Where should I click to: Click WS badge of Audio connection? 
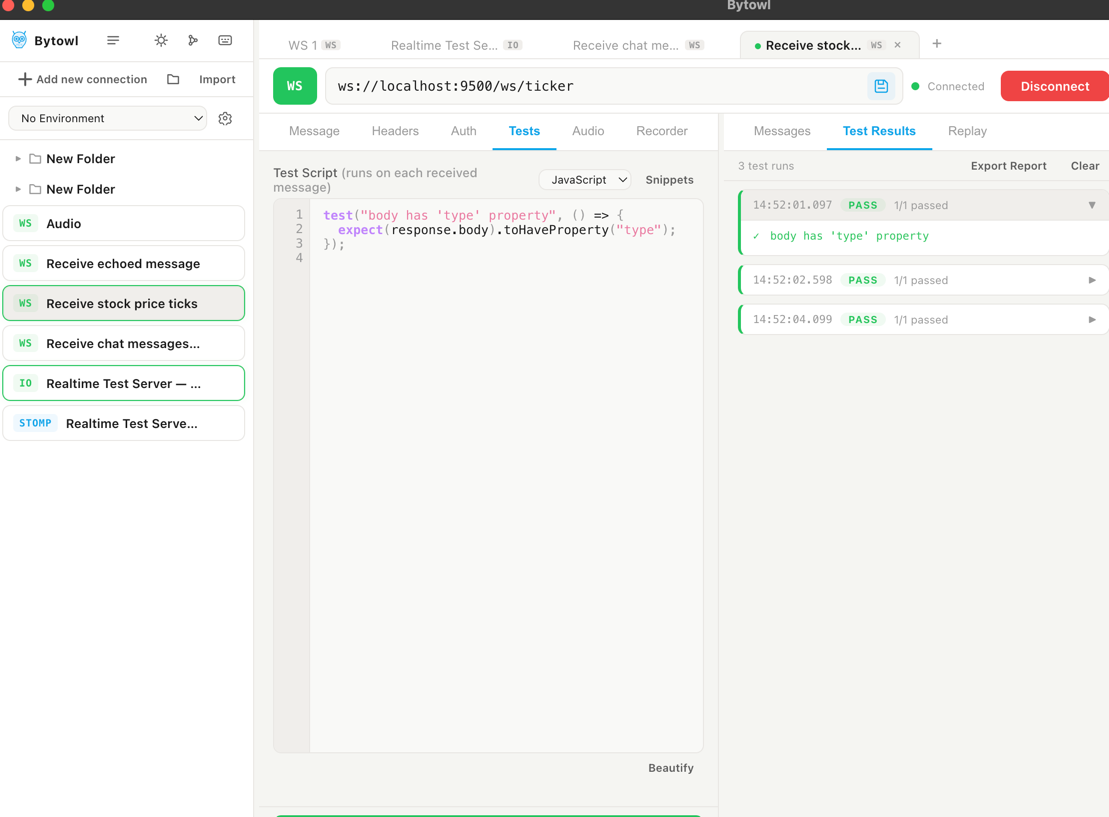coord(25,224)
